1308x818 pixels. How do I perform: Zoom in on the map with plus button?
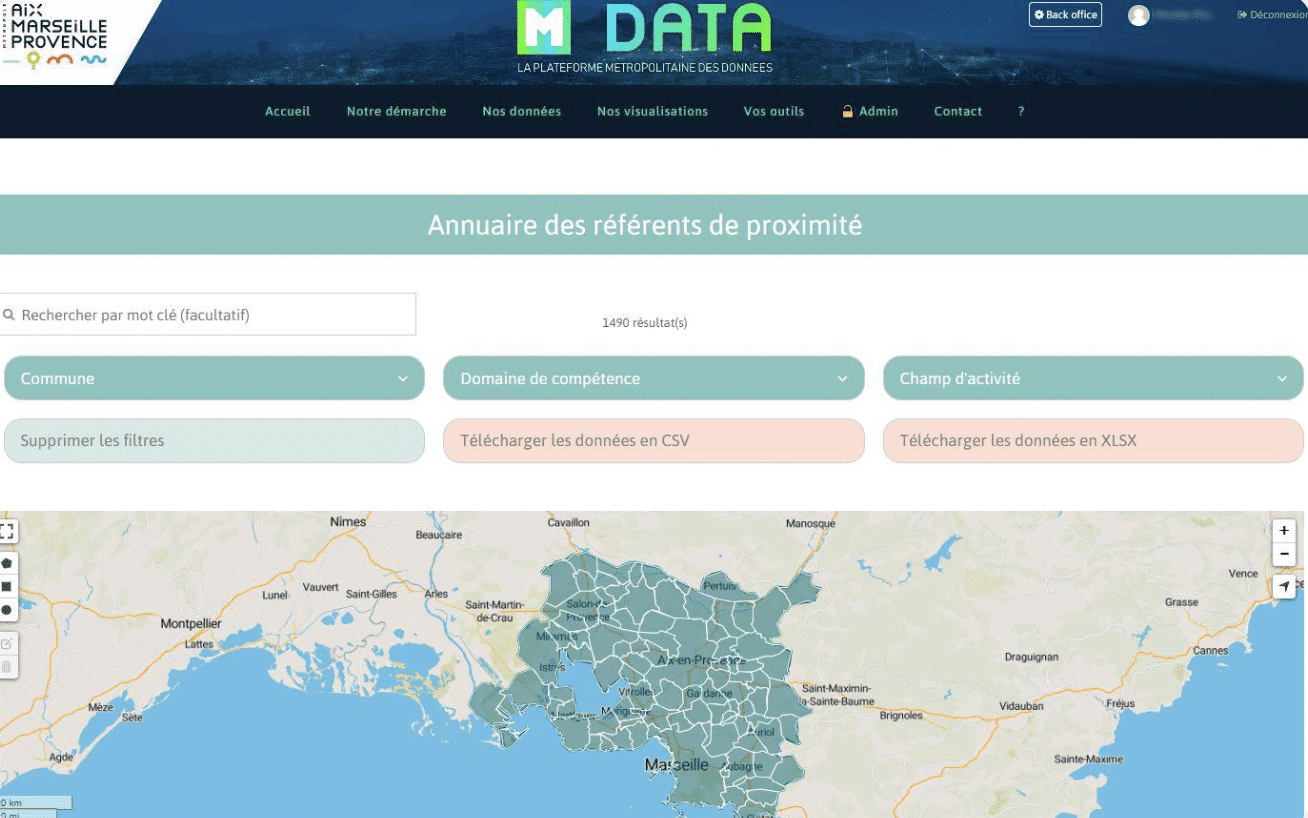point(1284,531)
